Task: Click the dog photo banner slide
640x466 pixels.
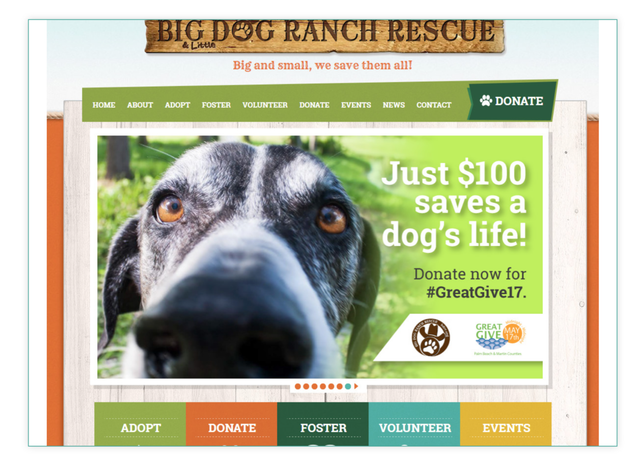Action: tap(320, 257)
